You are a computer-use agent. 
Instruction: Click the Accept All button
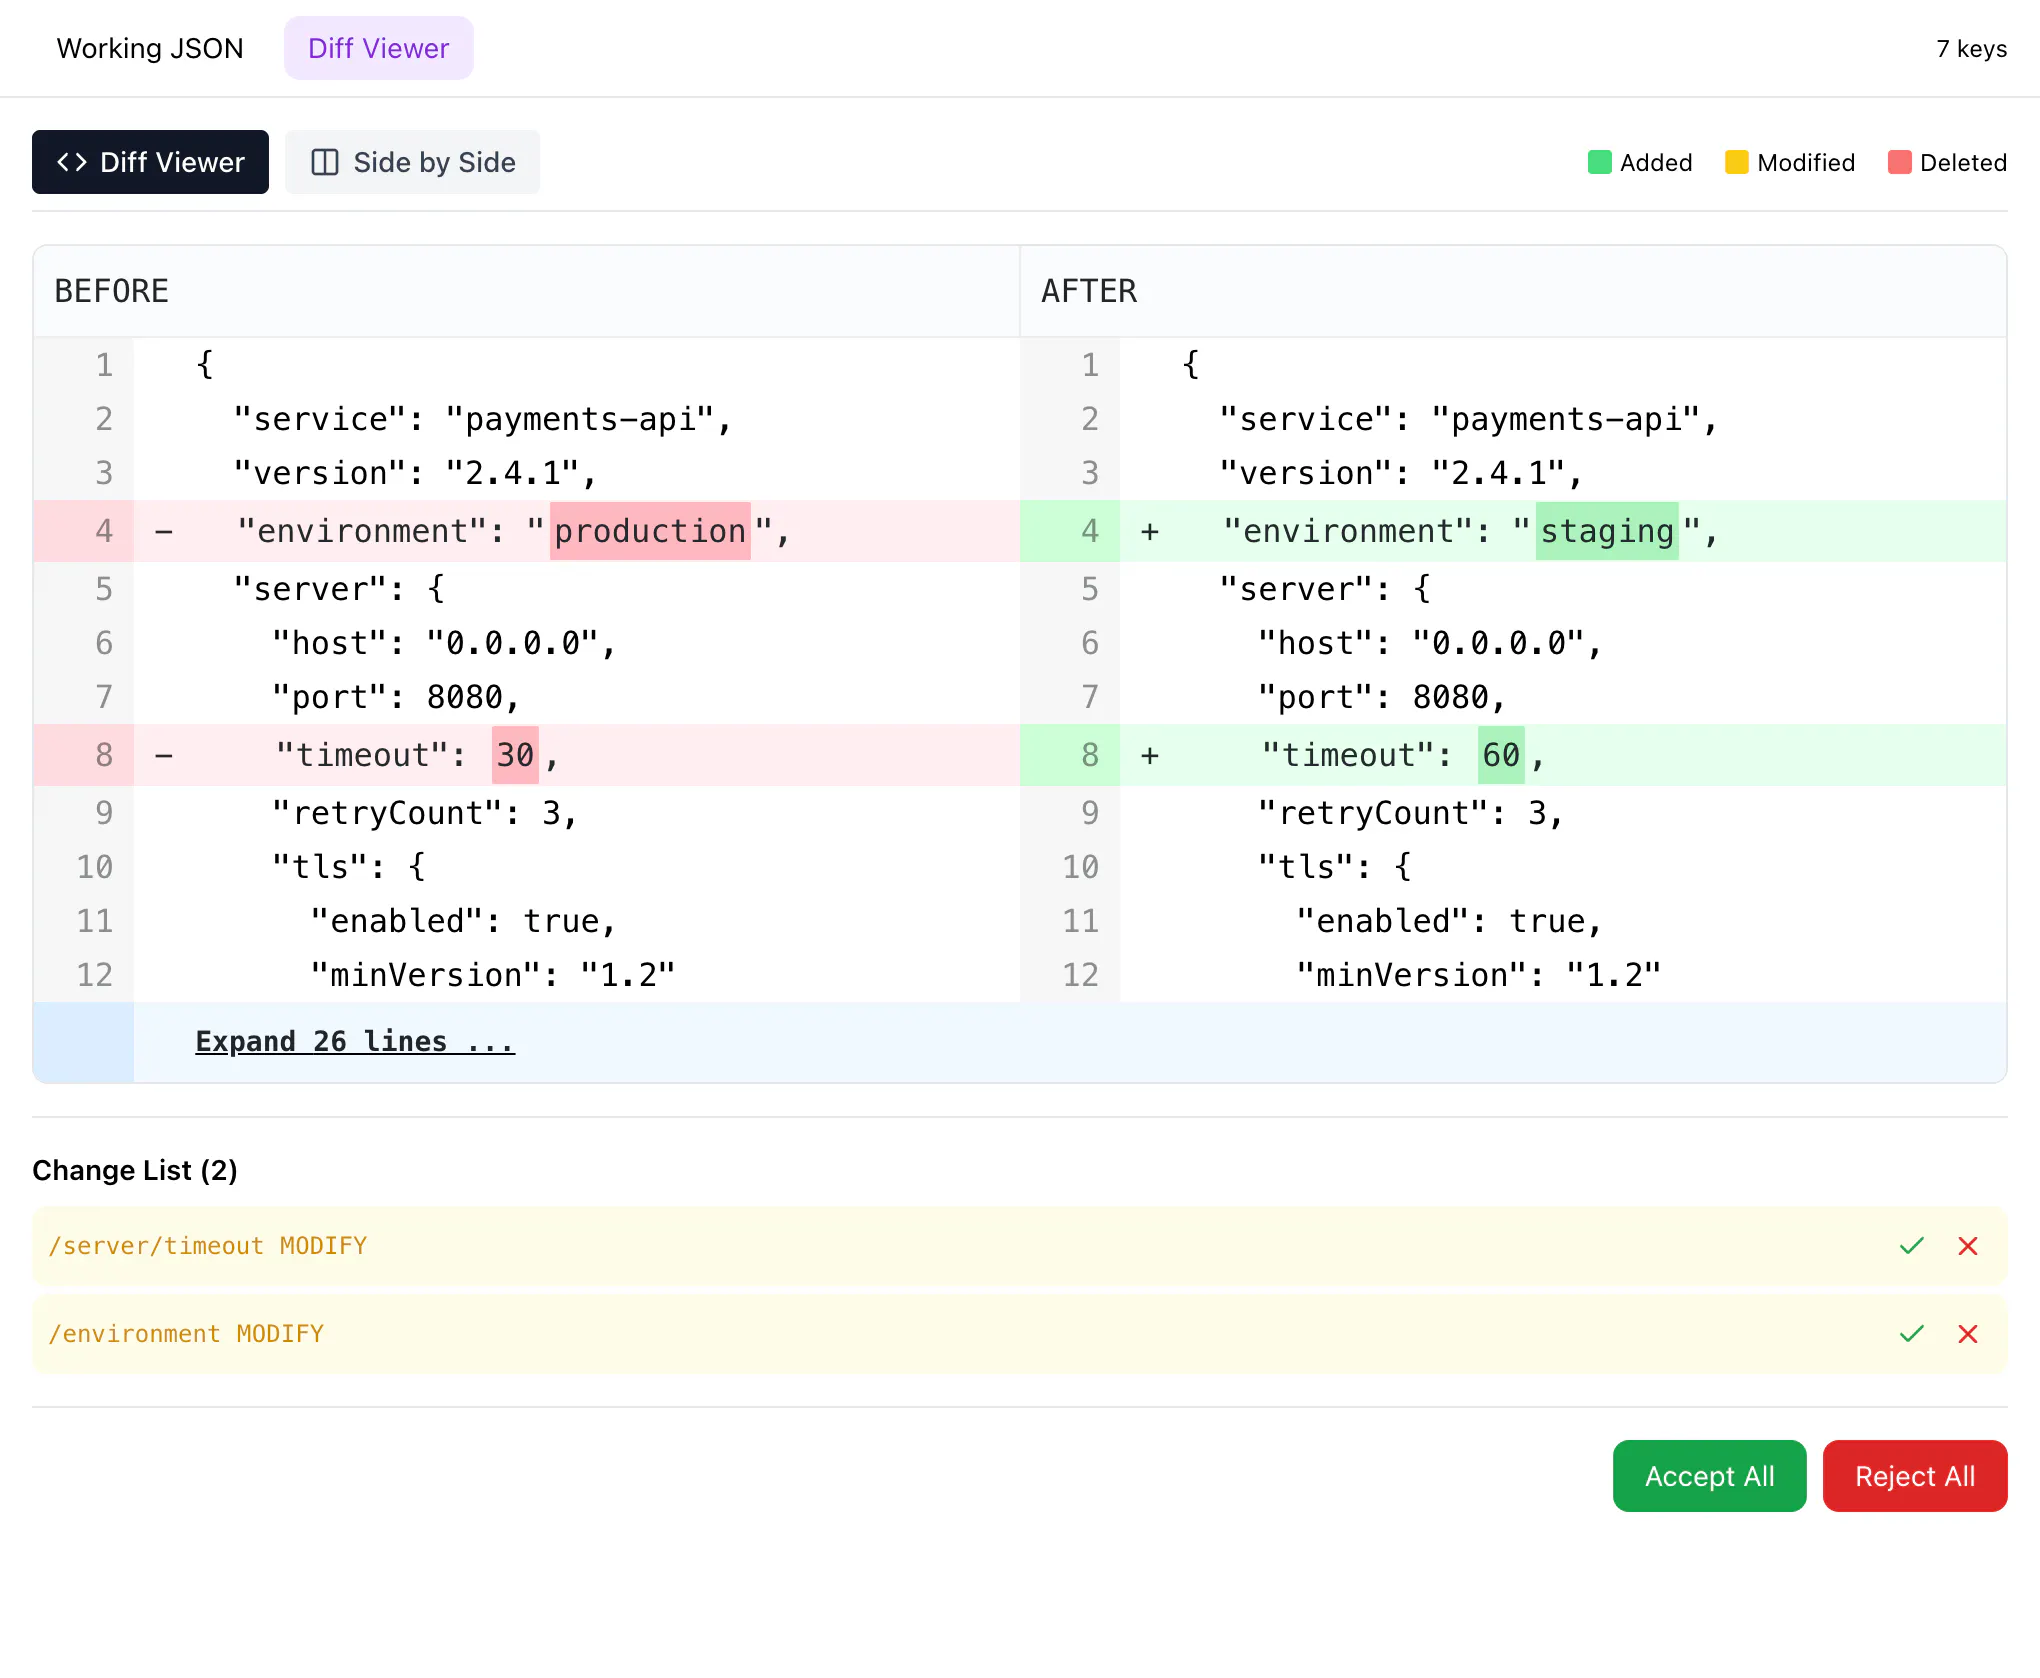(1709, 1476)
